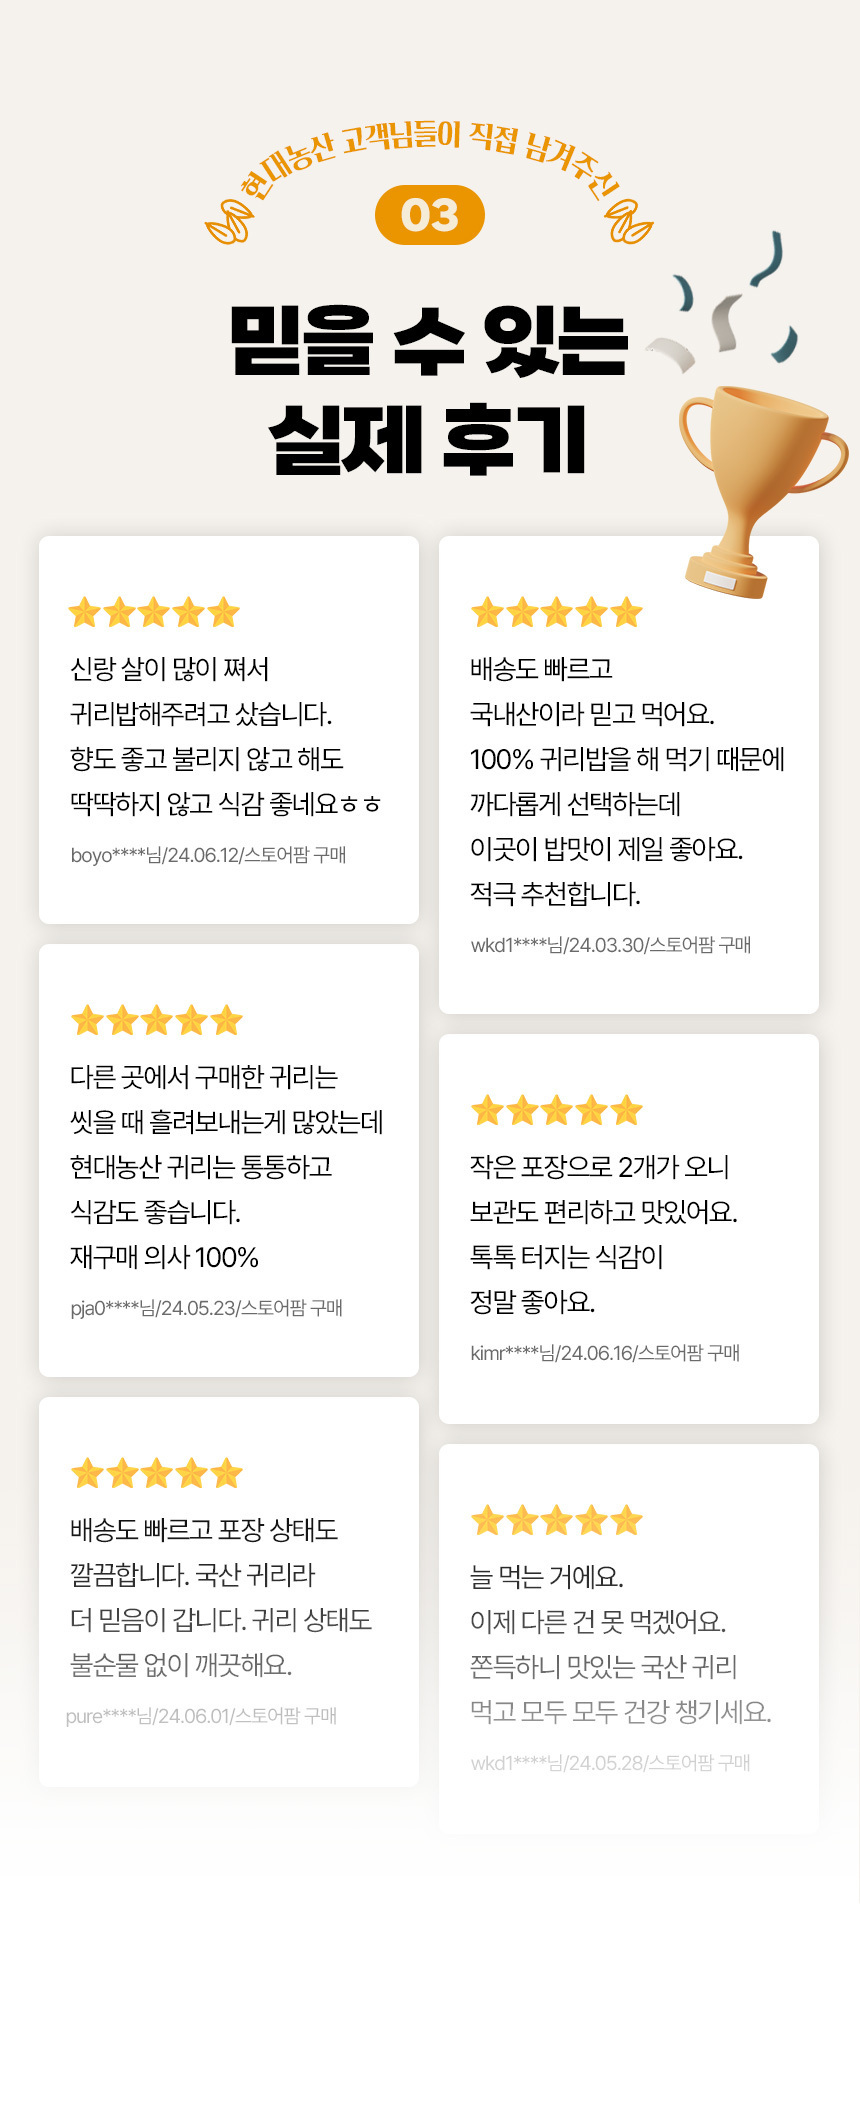
Task: Click reviewer line pja0****님/24.05.23
Action: [206, 1308]
